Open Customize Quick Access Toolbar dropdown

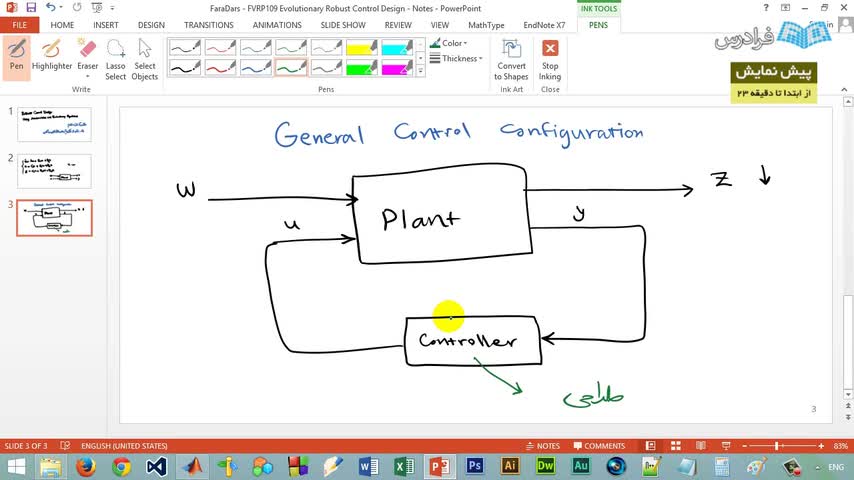pos(112,8)
